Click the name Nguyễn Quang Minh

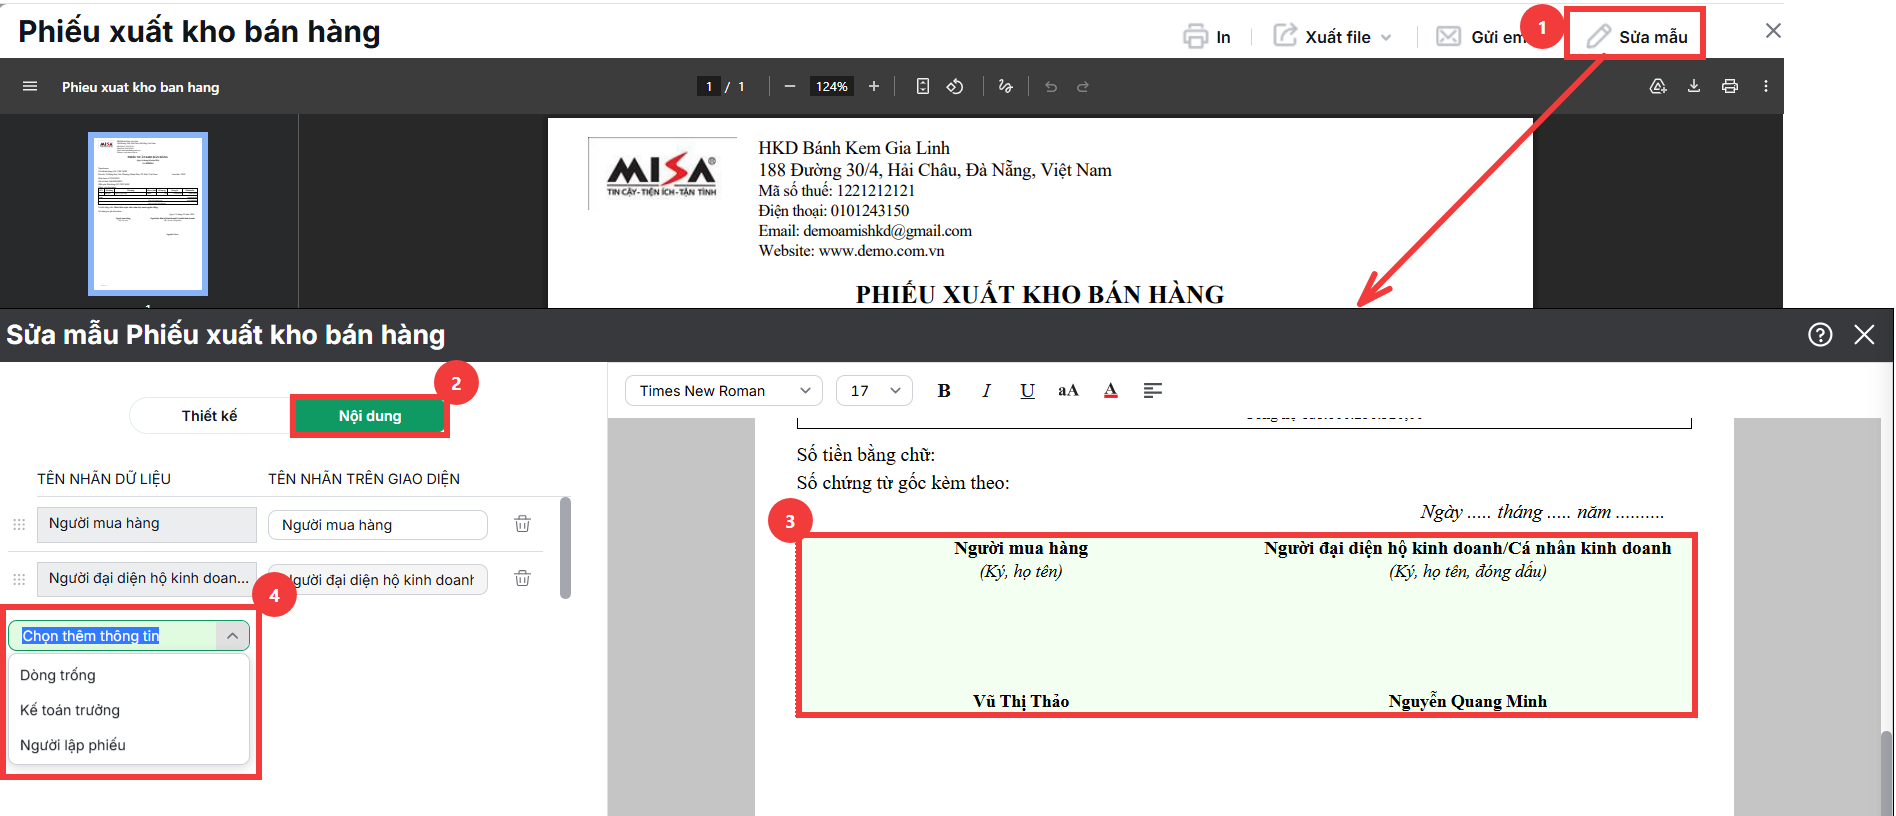pyautogui.click(x=1467, y=701)
